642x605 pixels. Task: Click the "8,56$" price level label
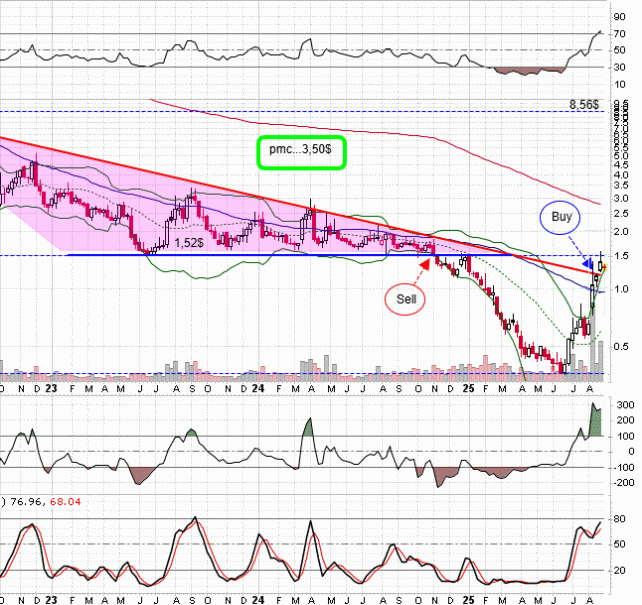click(x=584, y=105)
